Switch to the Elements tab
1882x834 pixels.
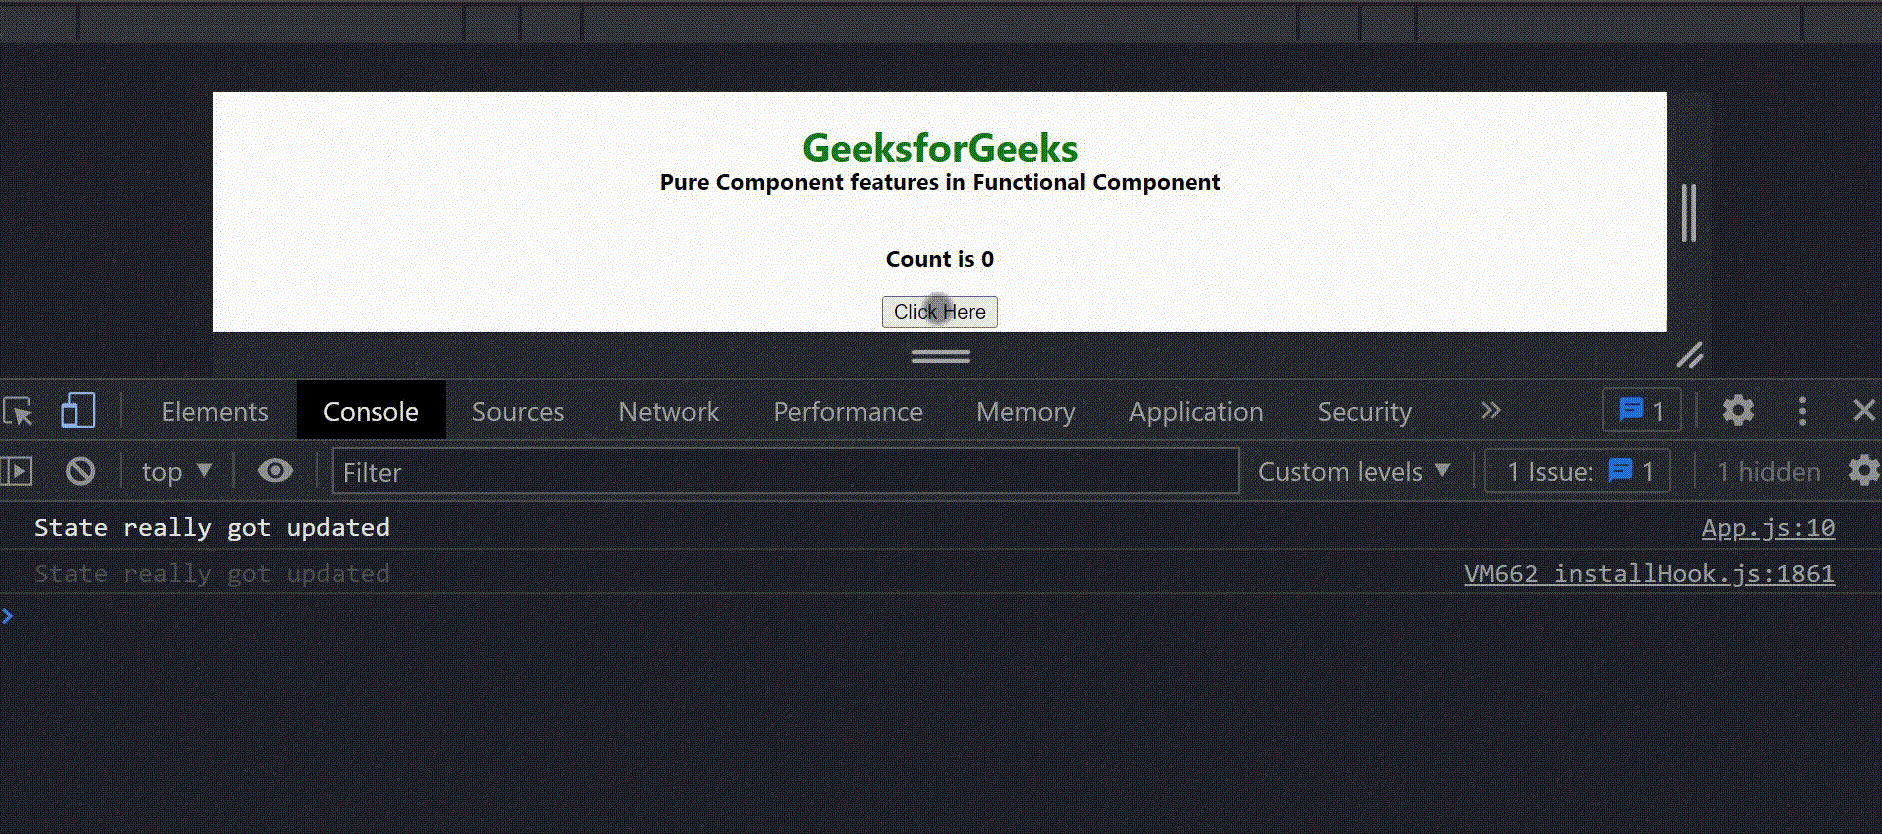(215, 411)
